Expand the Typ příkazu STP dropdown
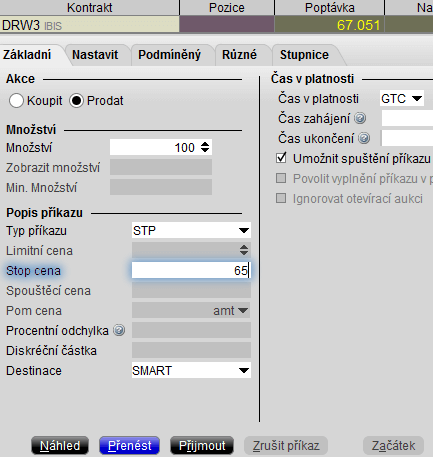This screenshot has height=457, width=433. (191, 230)
